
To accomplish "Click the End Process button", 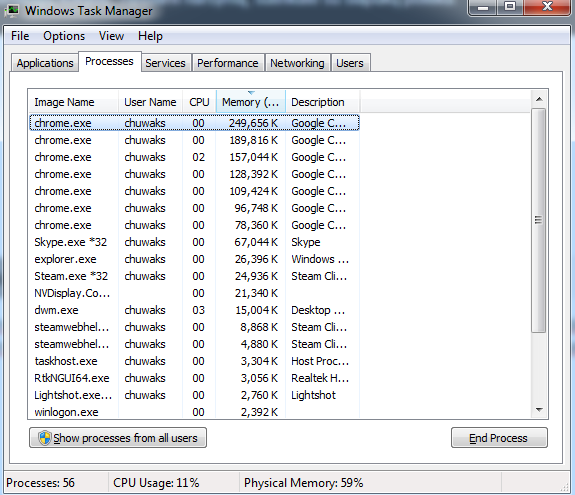I will tap(499, 438).
